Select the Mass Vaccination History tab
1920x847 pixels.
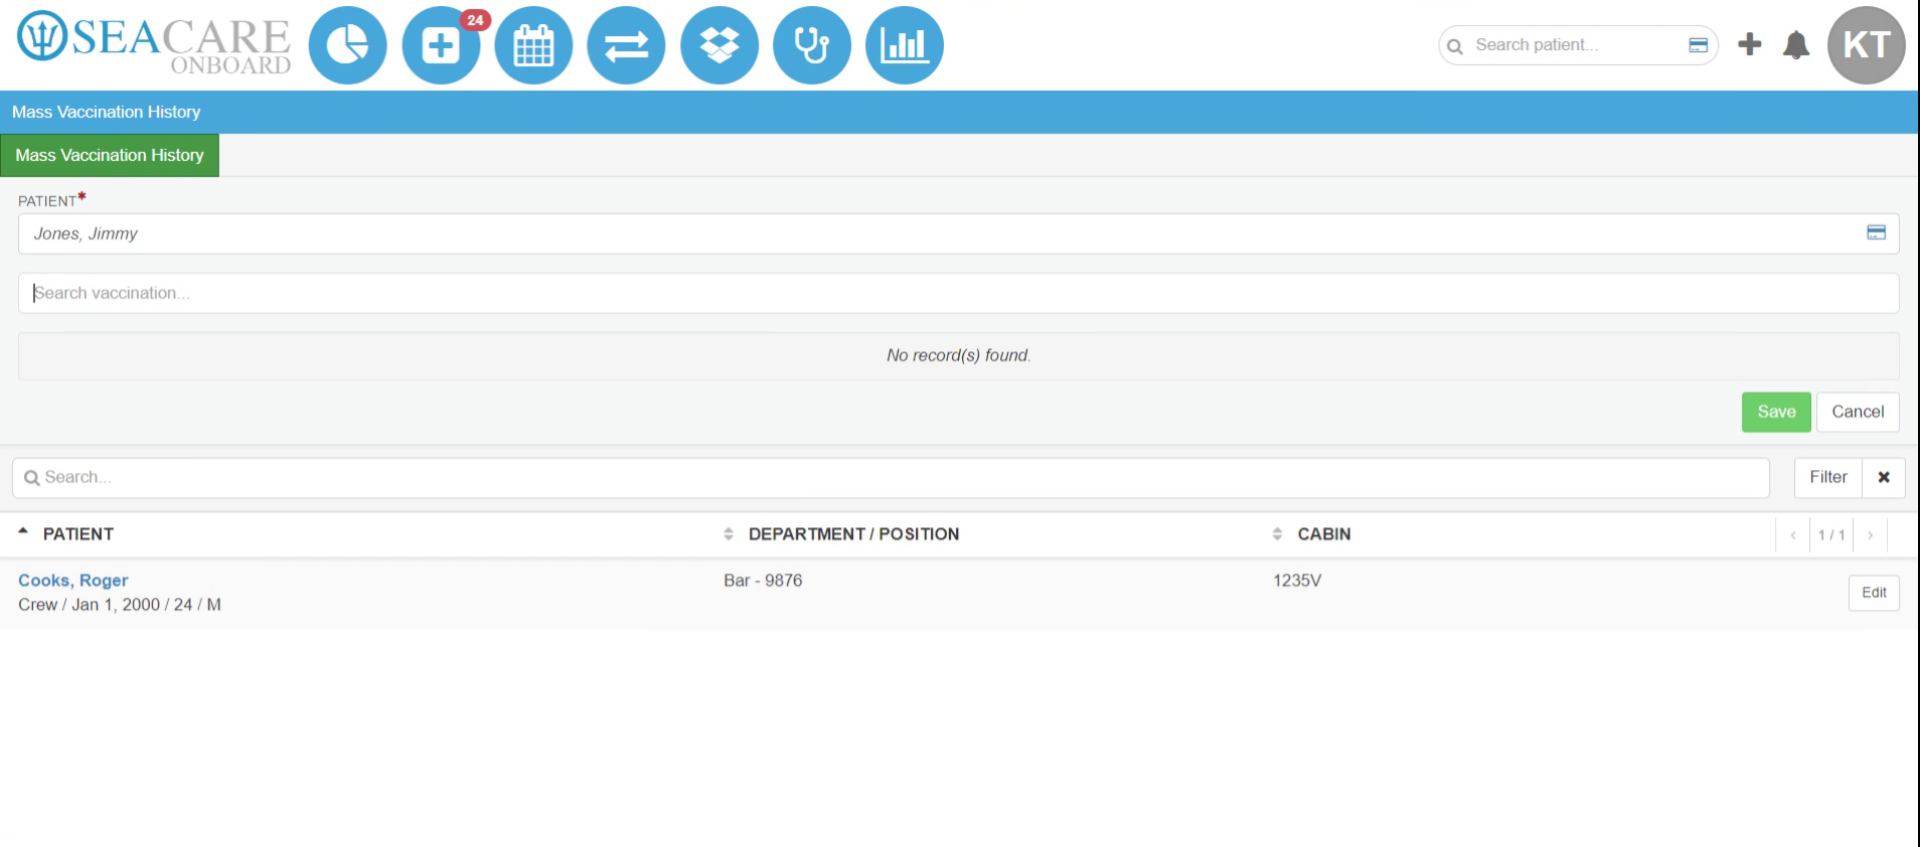pyautogui.click(x=110, y=155)
